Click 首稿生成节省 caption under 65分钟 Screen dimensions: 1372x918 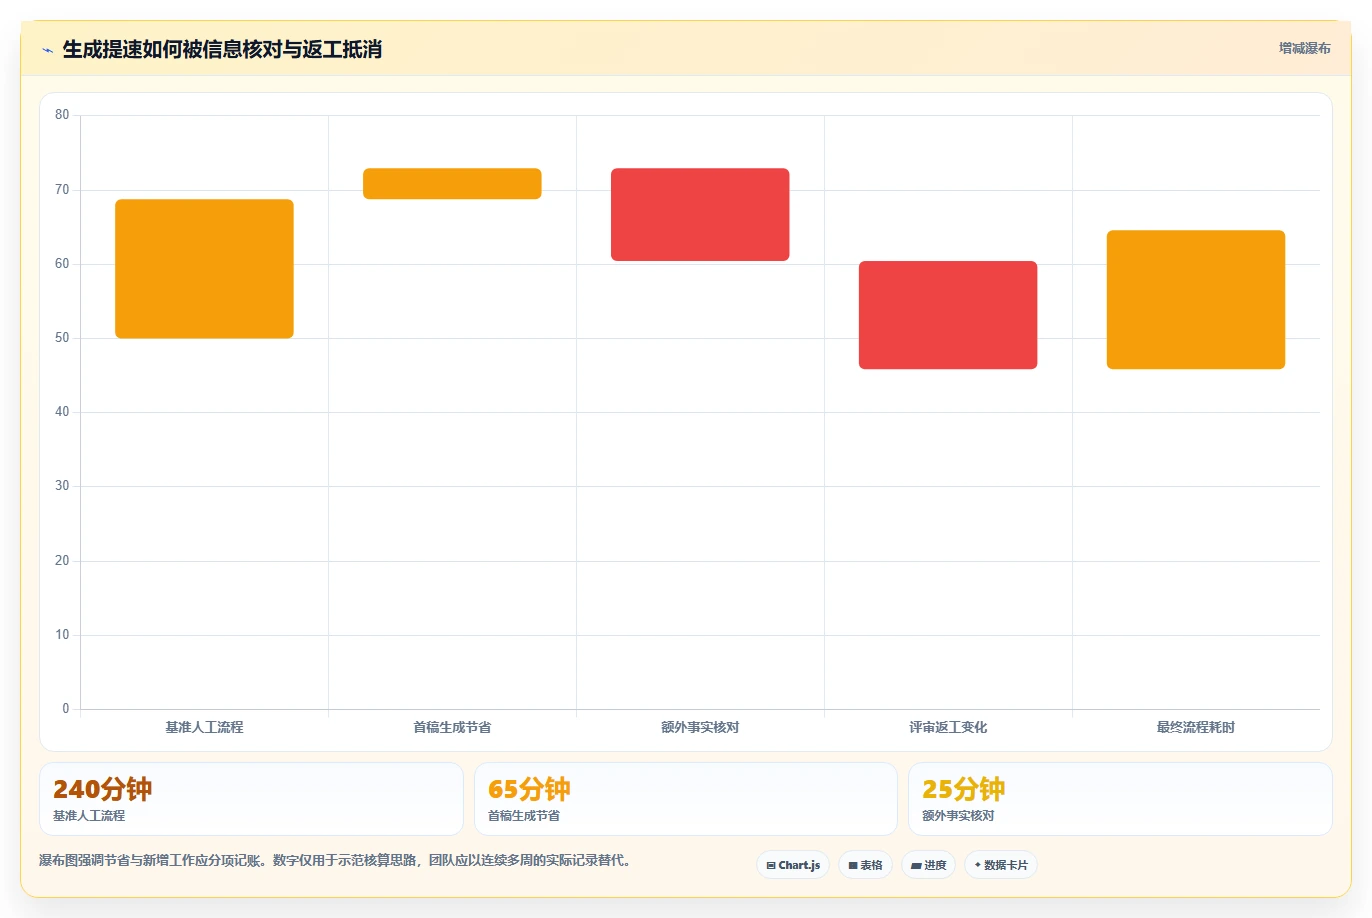524,816
